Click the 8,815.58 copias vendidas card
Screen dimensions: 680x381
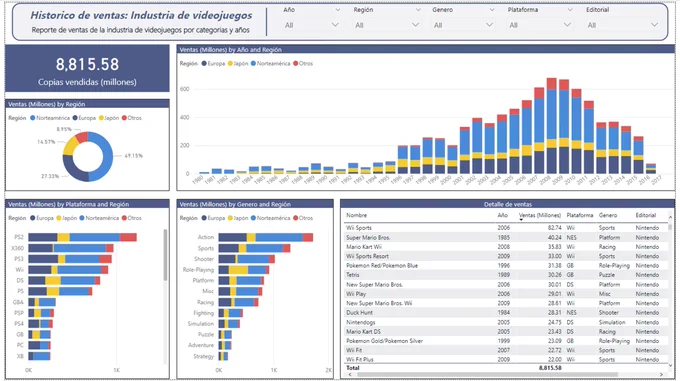[87, 68]
